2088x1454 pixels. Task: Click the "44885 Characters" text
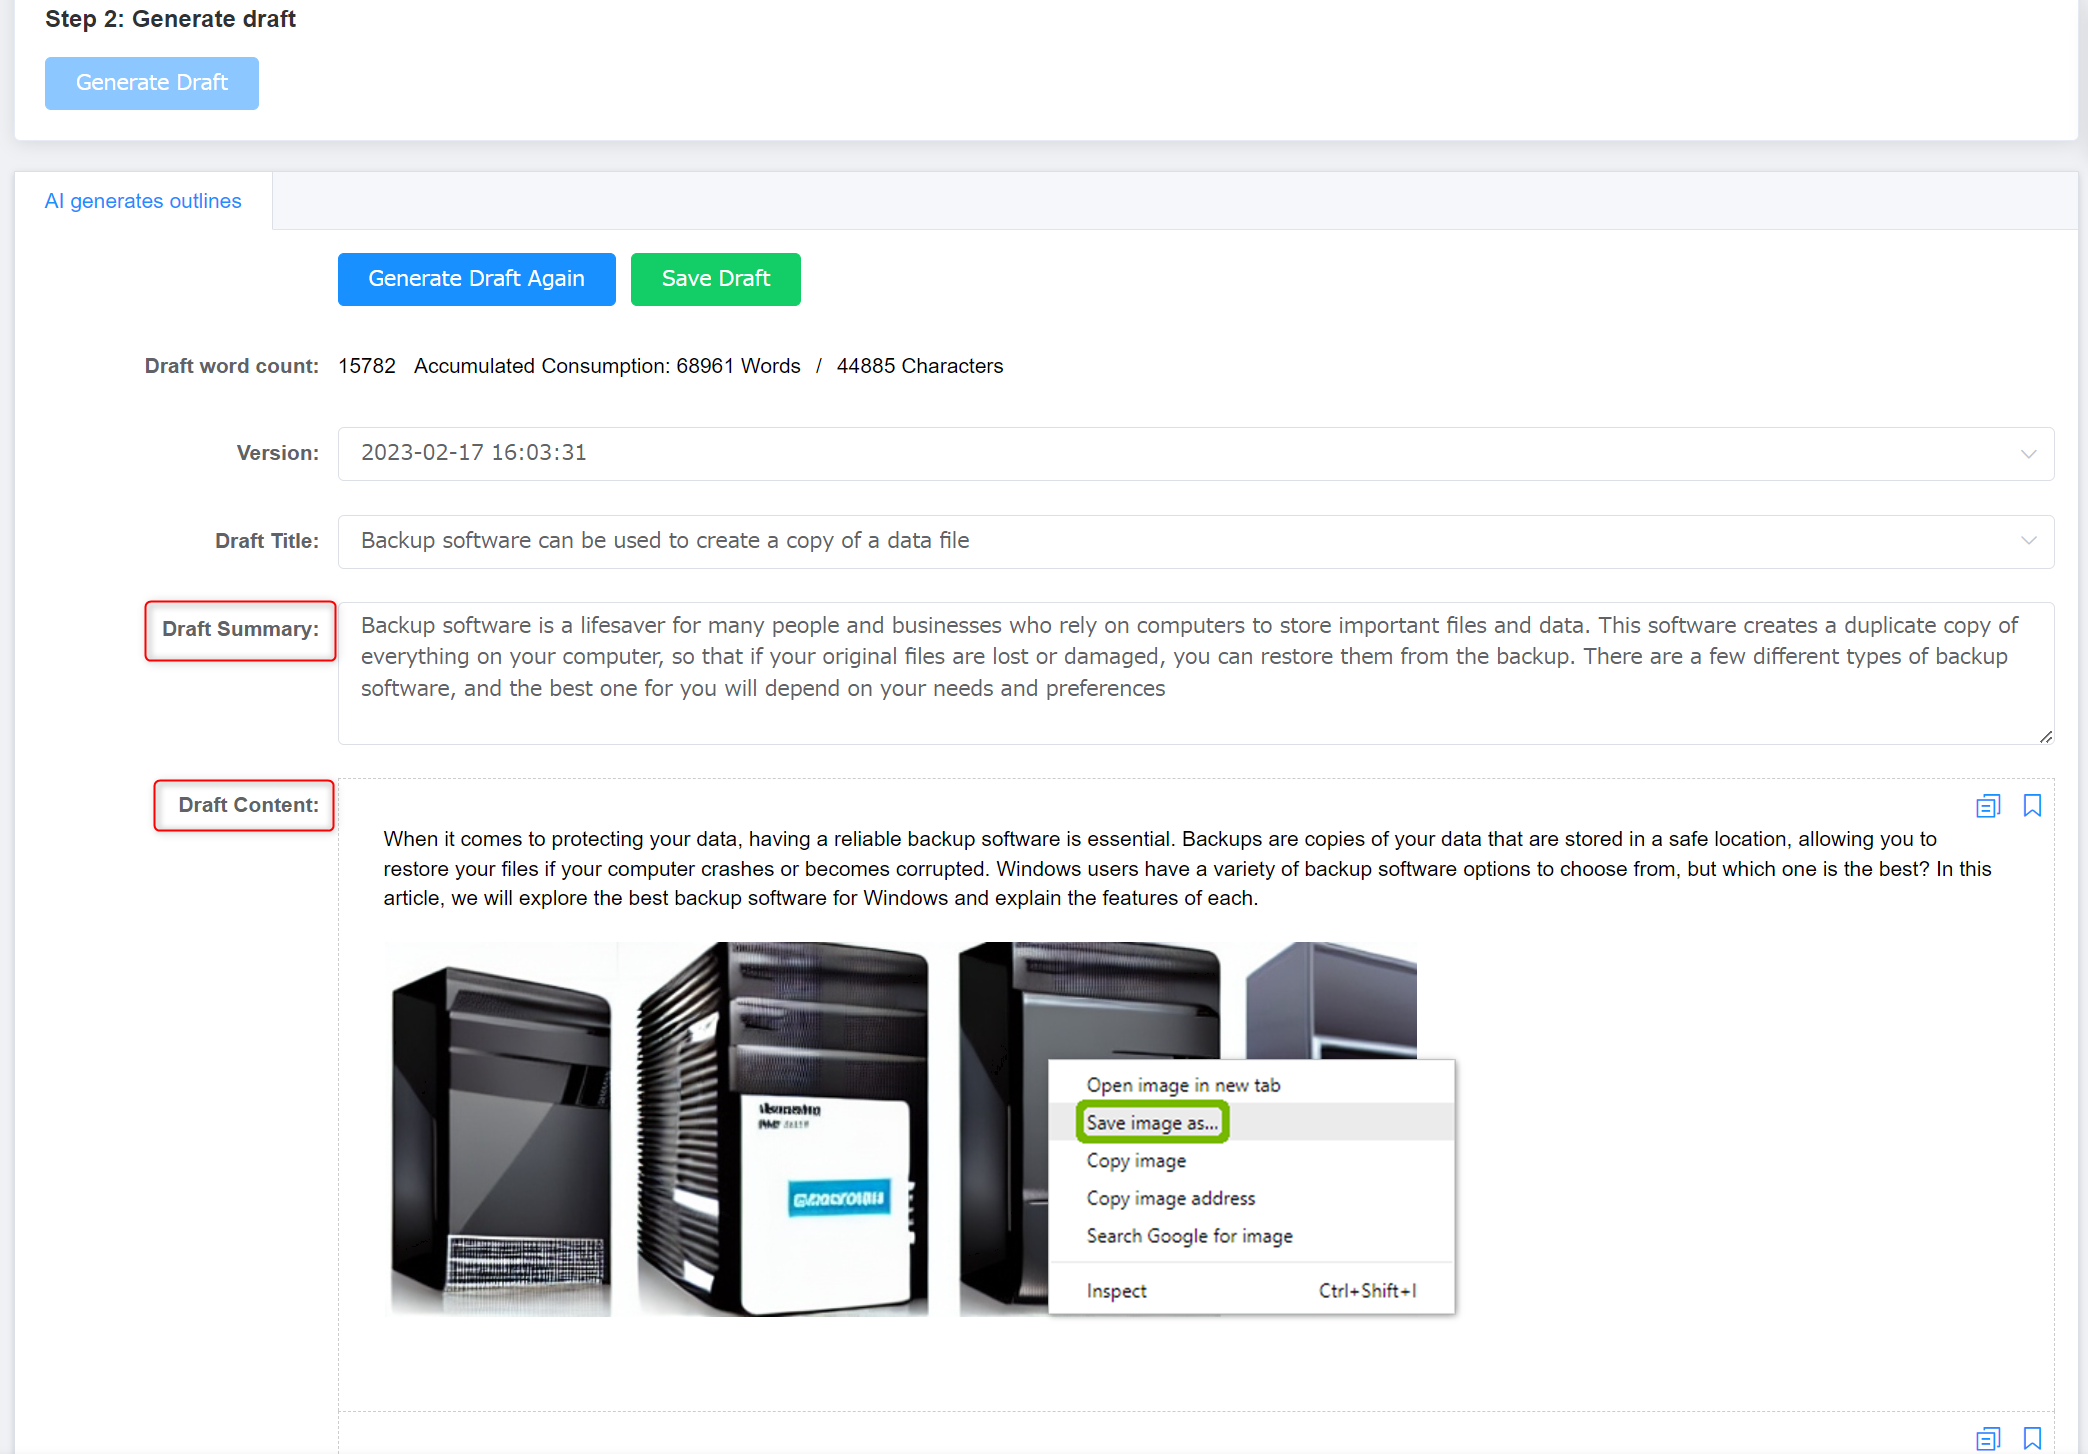pos(919,366)
